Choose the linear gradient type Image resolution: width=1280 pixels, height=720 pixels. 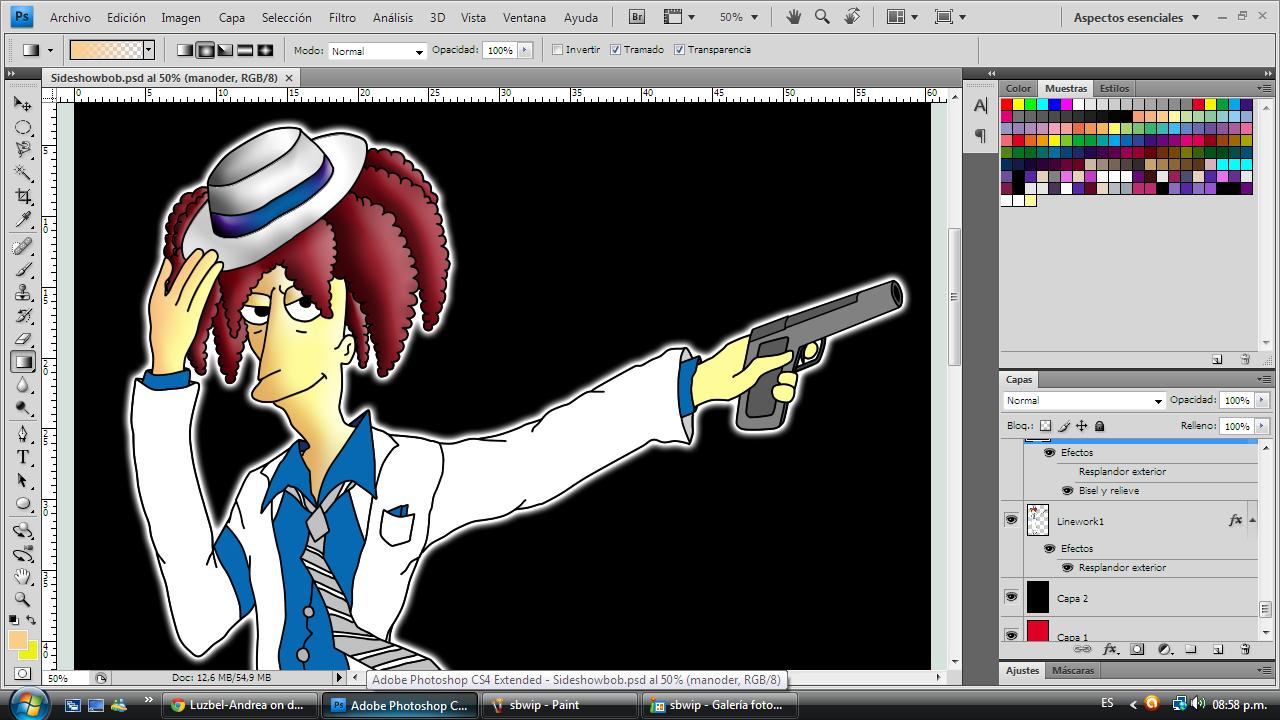(185, 50)
